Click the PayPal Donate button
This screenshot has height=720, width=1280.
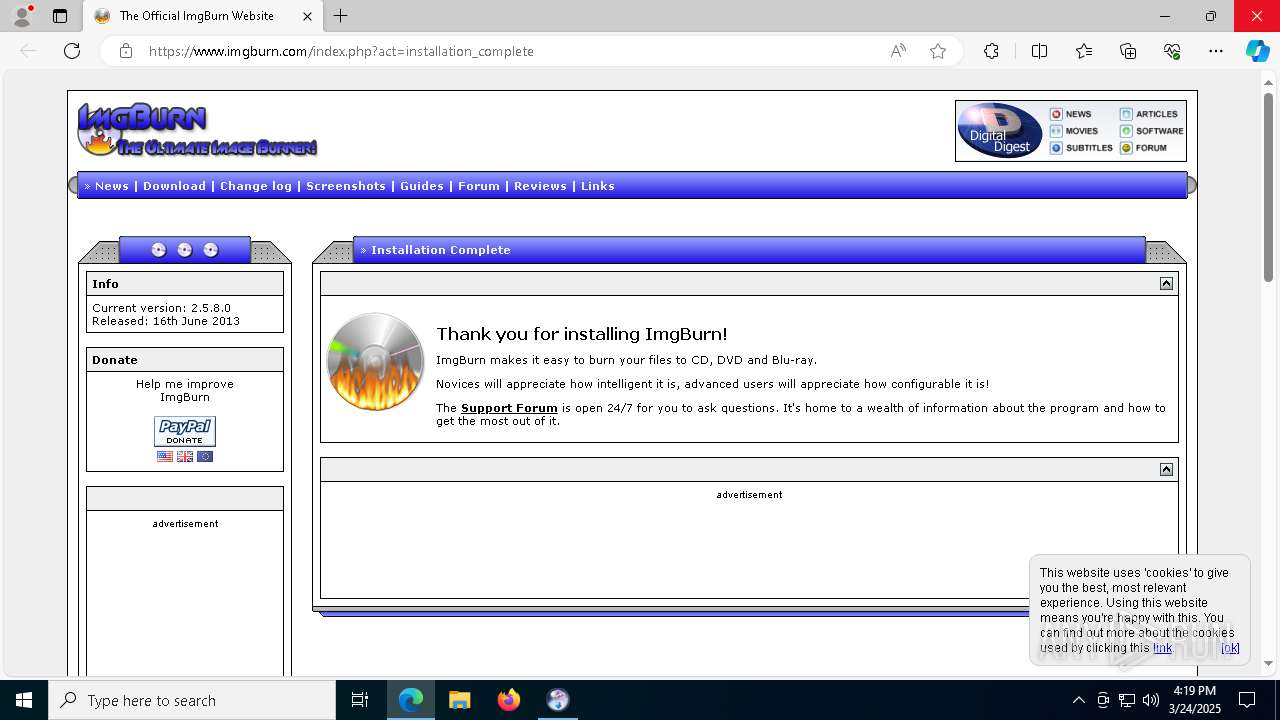coord(185,431)
